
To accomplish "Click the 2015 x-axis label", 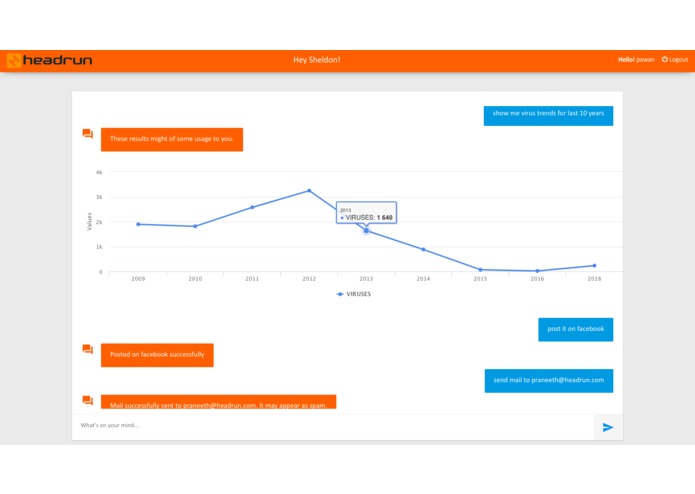I will click(480, 279).
